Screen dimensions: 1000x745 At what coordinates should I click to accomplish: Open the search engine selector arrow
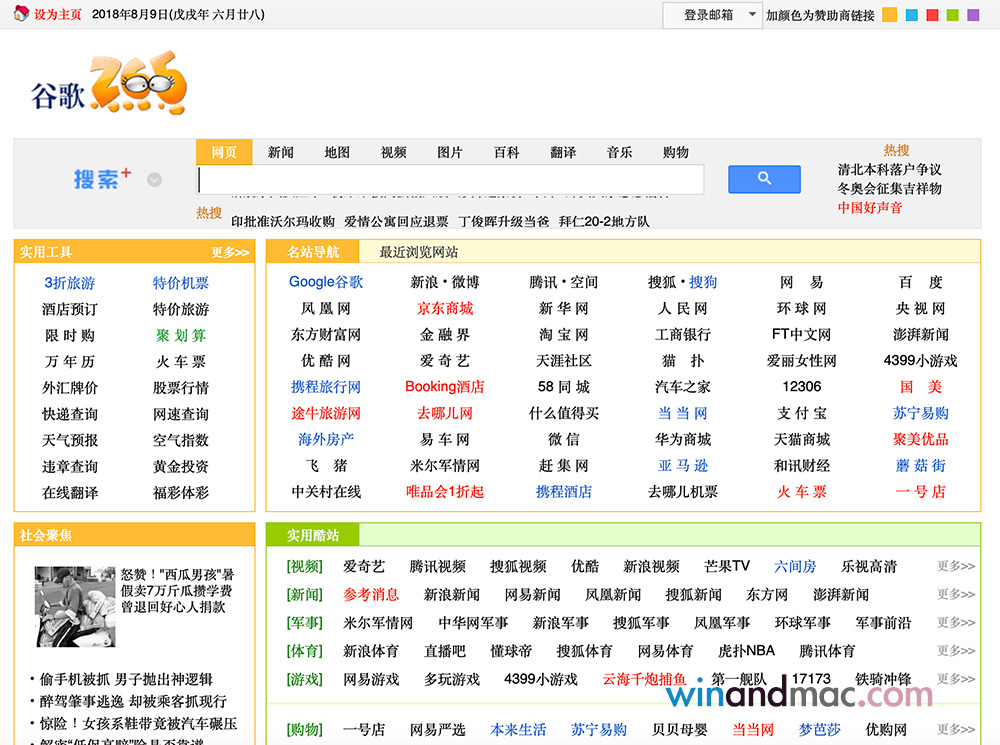(x=154, y=180)
